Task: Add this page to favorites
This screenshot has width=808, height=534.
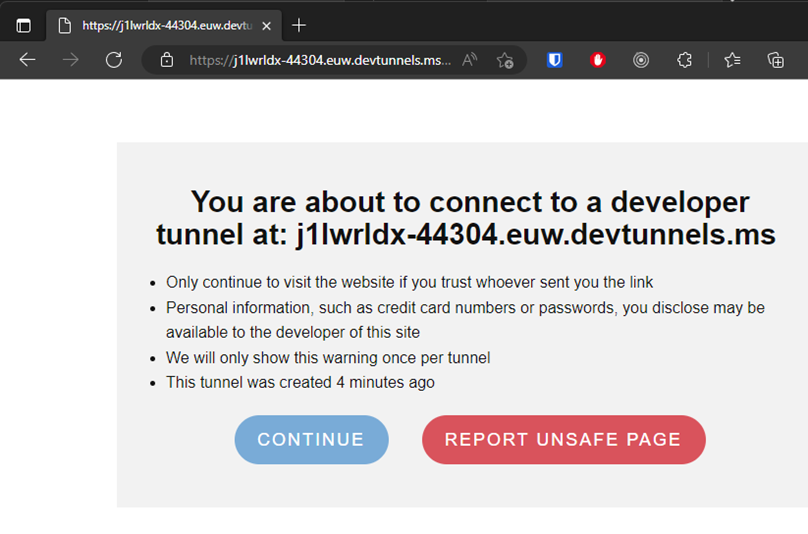Action: [505, 60]
